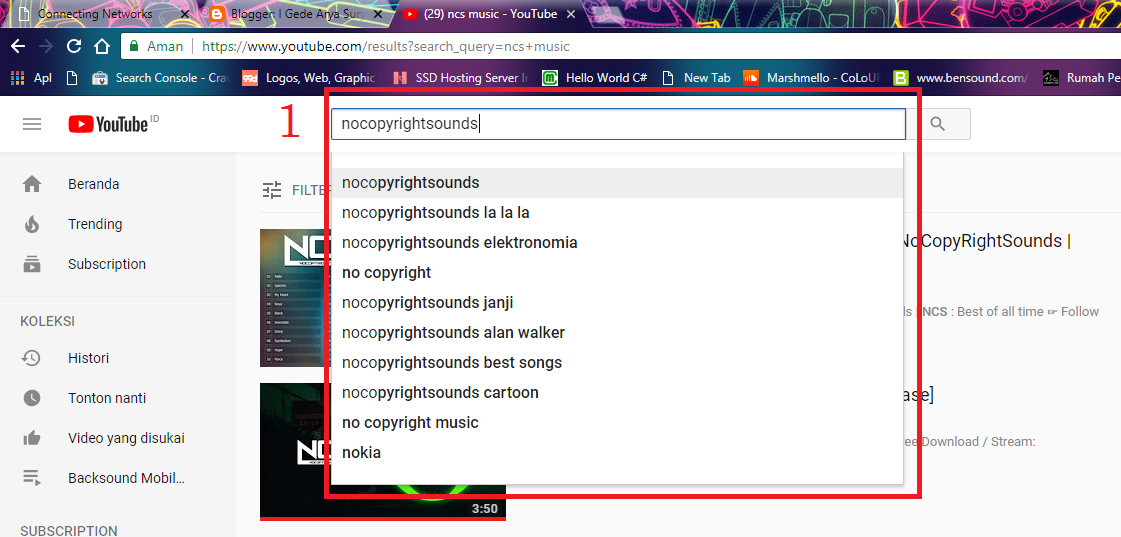Open the 3:50 NCS video thumbnail
1121x537 pixels.
382,451
